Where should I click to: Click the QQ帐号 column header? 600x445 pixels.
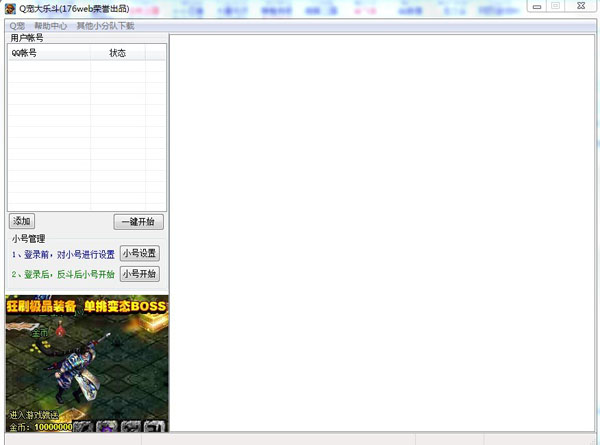(49, 53)
